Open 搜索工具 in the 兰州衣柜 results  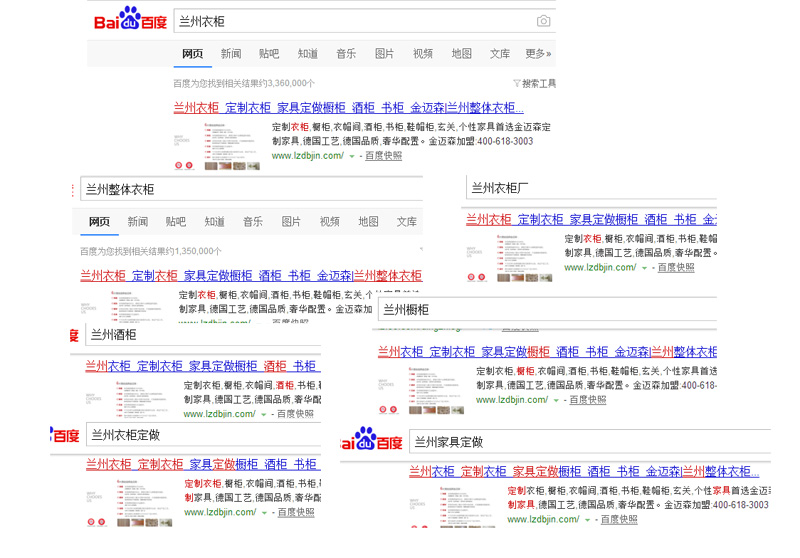coord(539,83)
